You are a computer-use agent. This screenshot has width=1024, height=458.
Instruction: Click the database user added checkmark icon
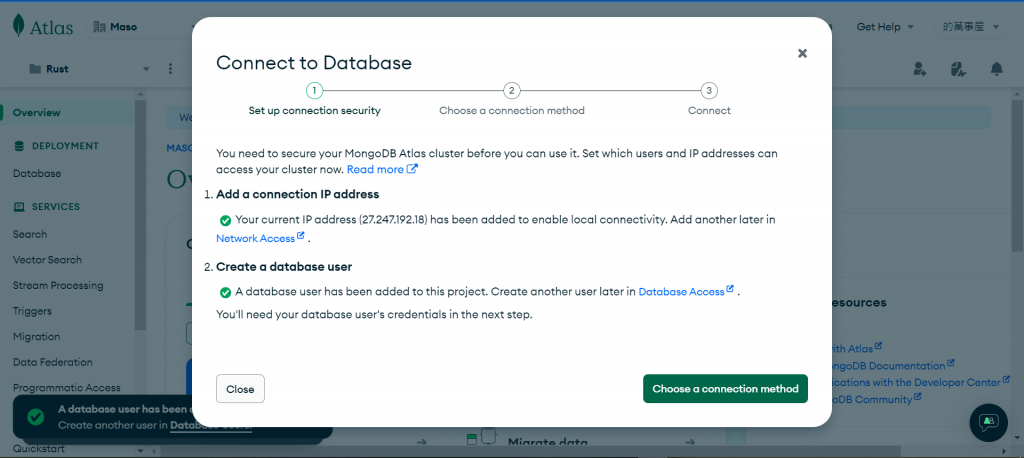pyautogui.click(x=225, y=293)
